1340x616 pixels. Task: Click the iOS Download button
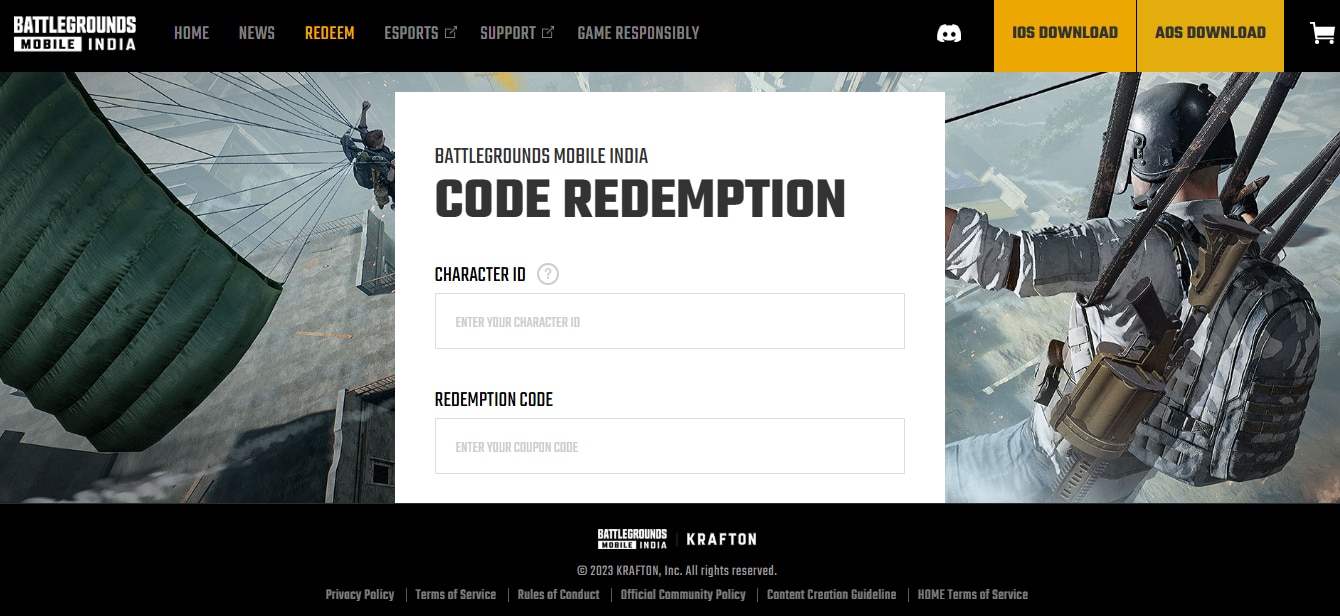[1065, 36]
